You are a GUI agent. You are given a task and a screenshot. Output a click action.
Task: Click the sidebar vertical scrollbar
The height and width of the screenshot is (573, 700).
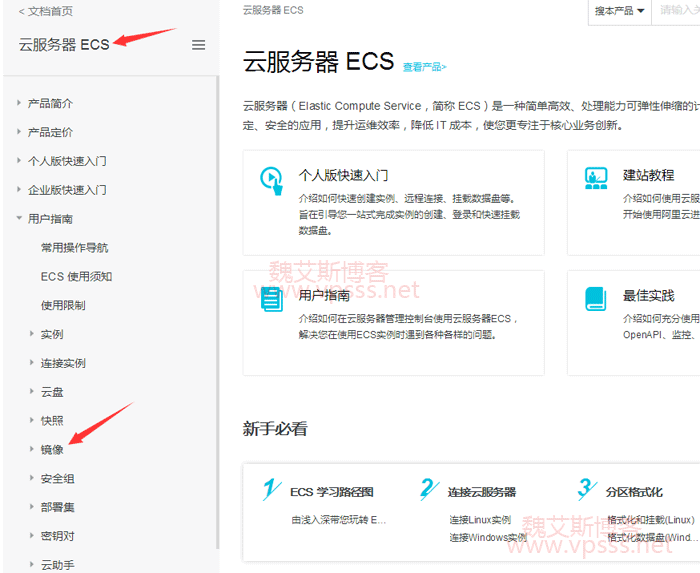pyautogui.click(x=217, y=300)
